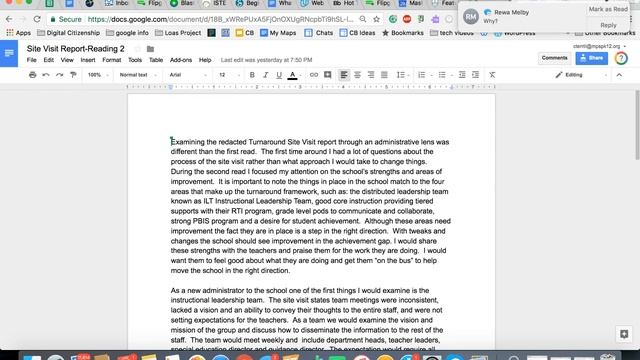The height and width of the screenshot is (360, 640).
Task: Open the ISTE browser tab
Action: [x=215, y=3]
